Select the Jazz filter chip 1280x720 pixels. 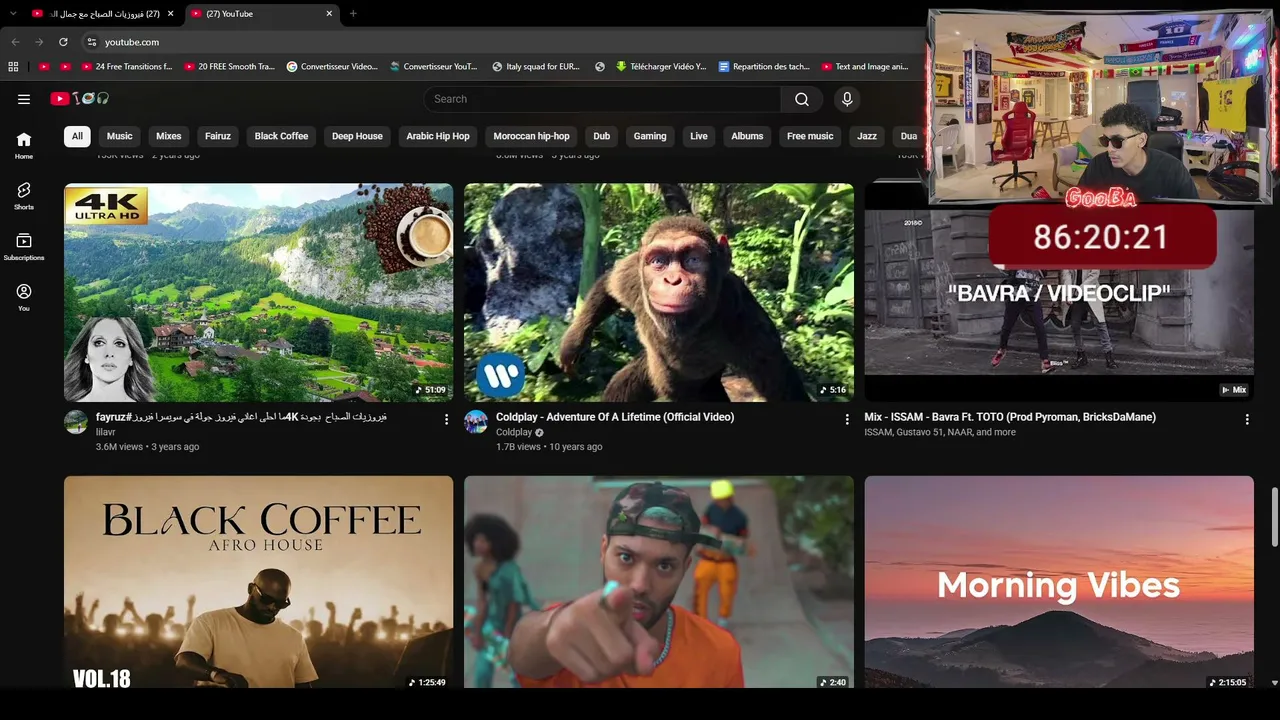[867, 136]
